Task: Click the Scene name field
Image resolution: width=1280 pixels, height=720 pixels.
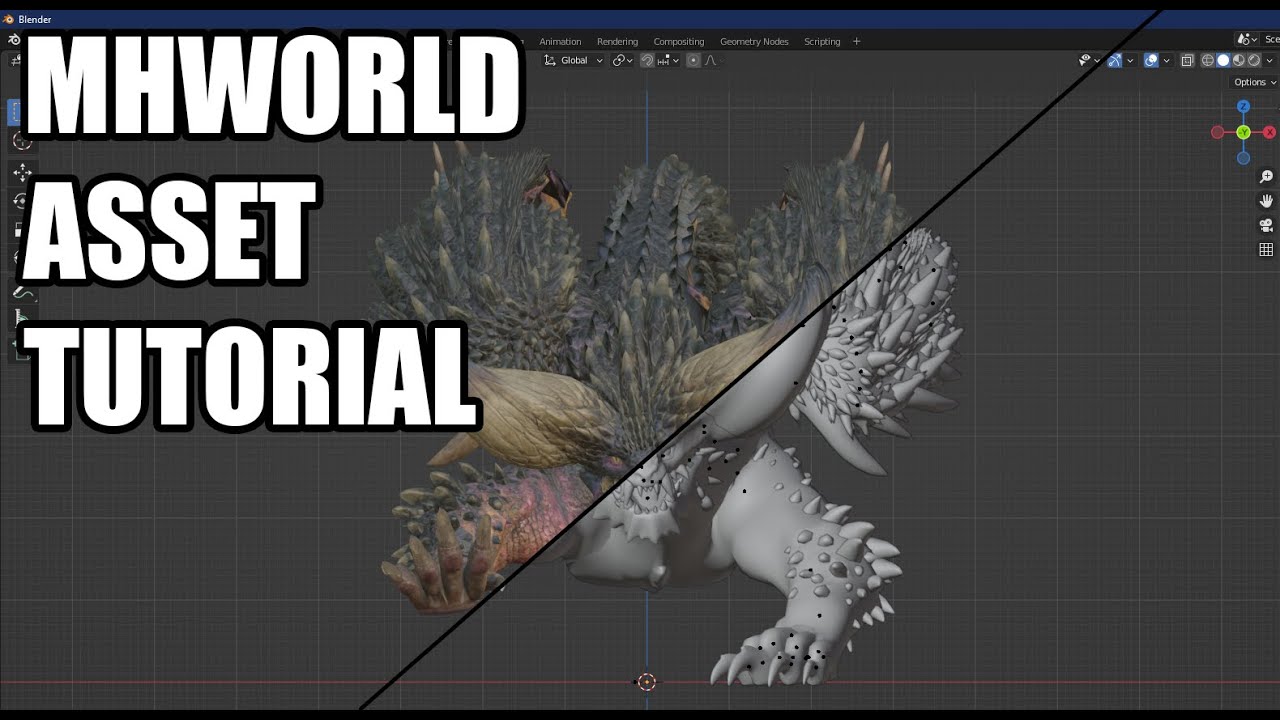Action: point(1272,39)
